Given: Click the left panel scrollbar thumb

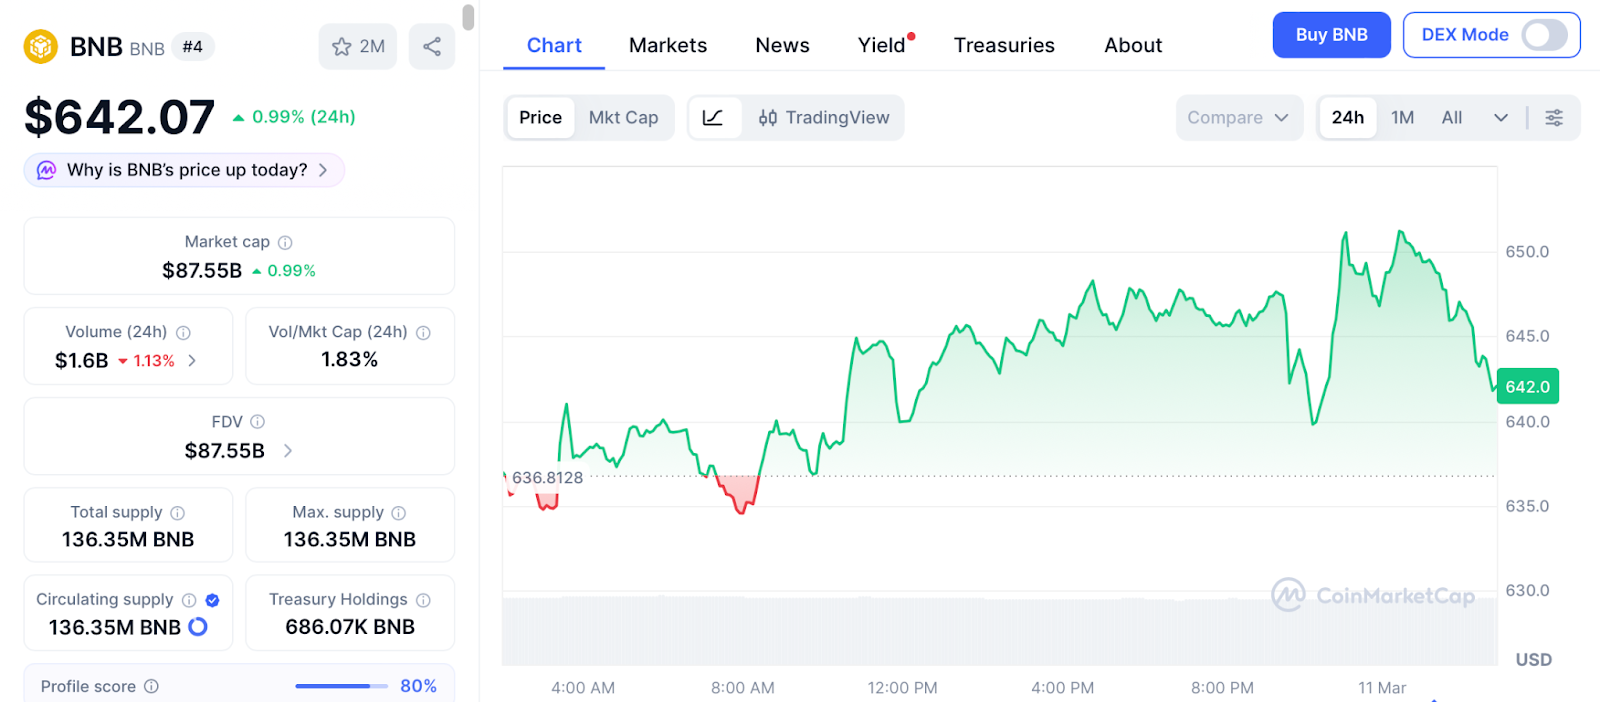Looking at the screenshot, I should (468, 17).
